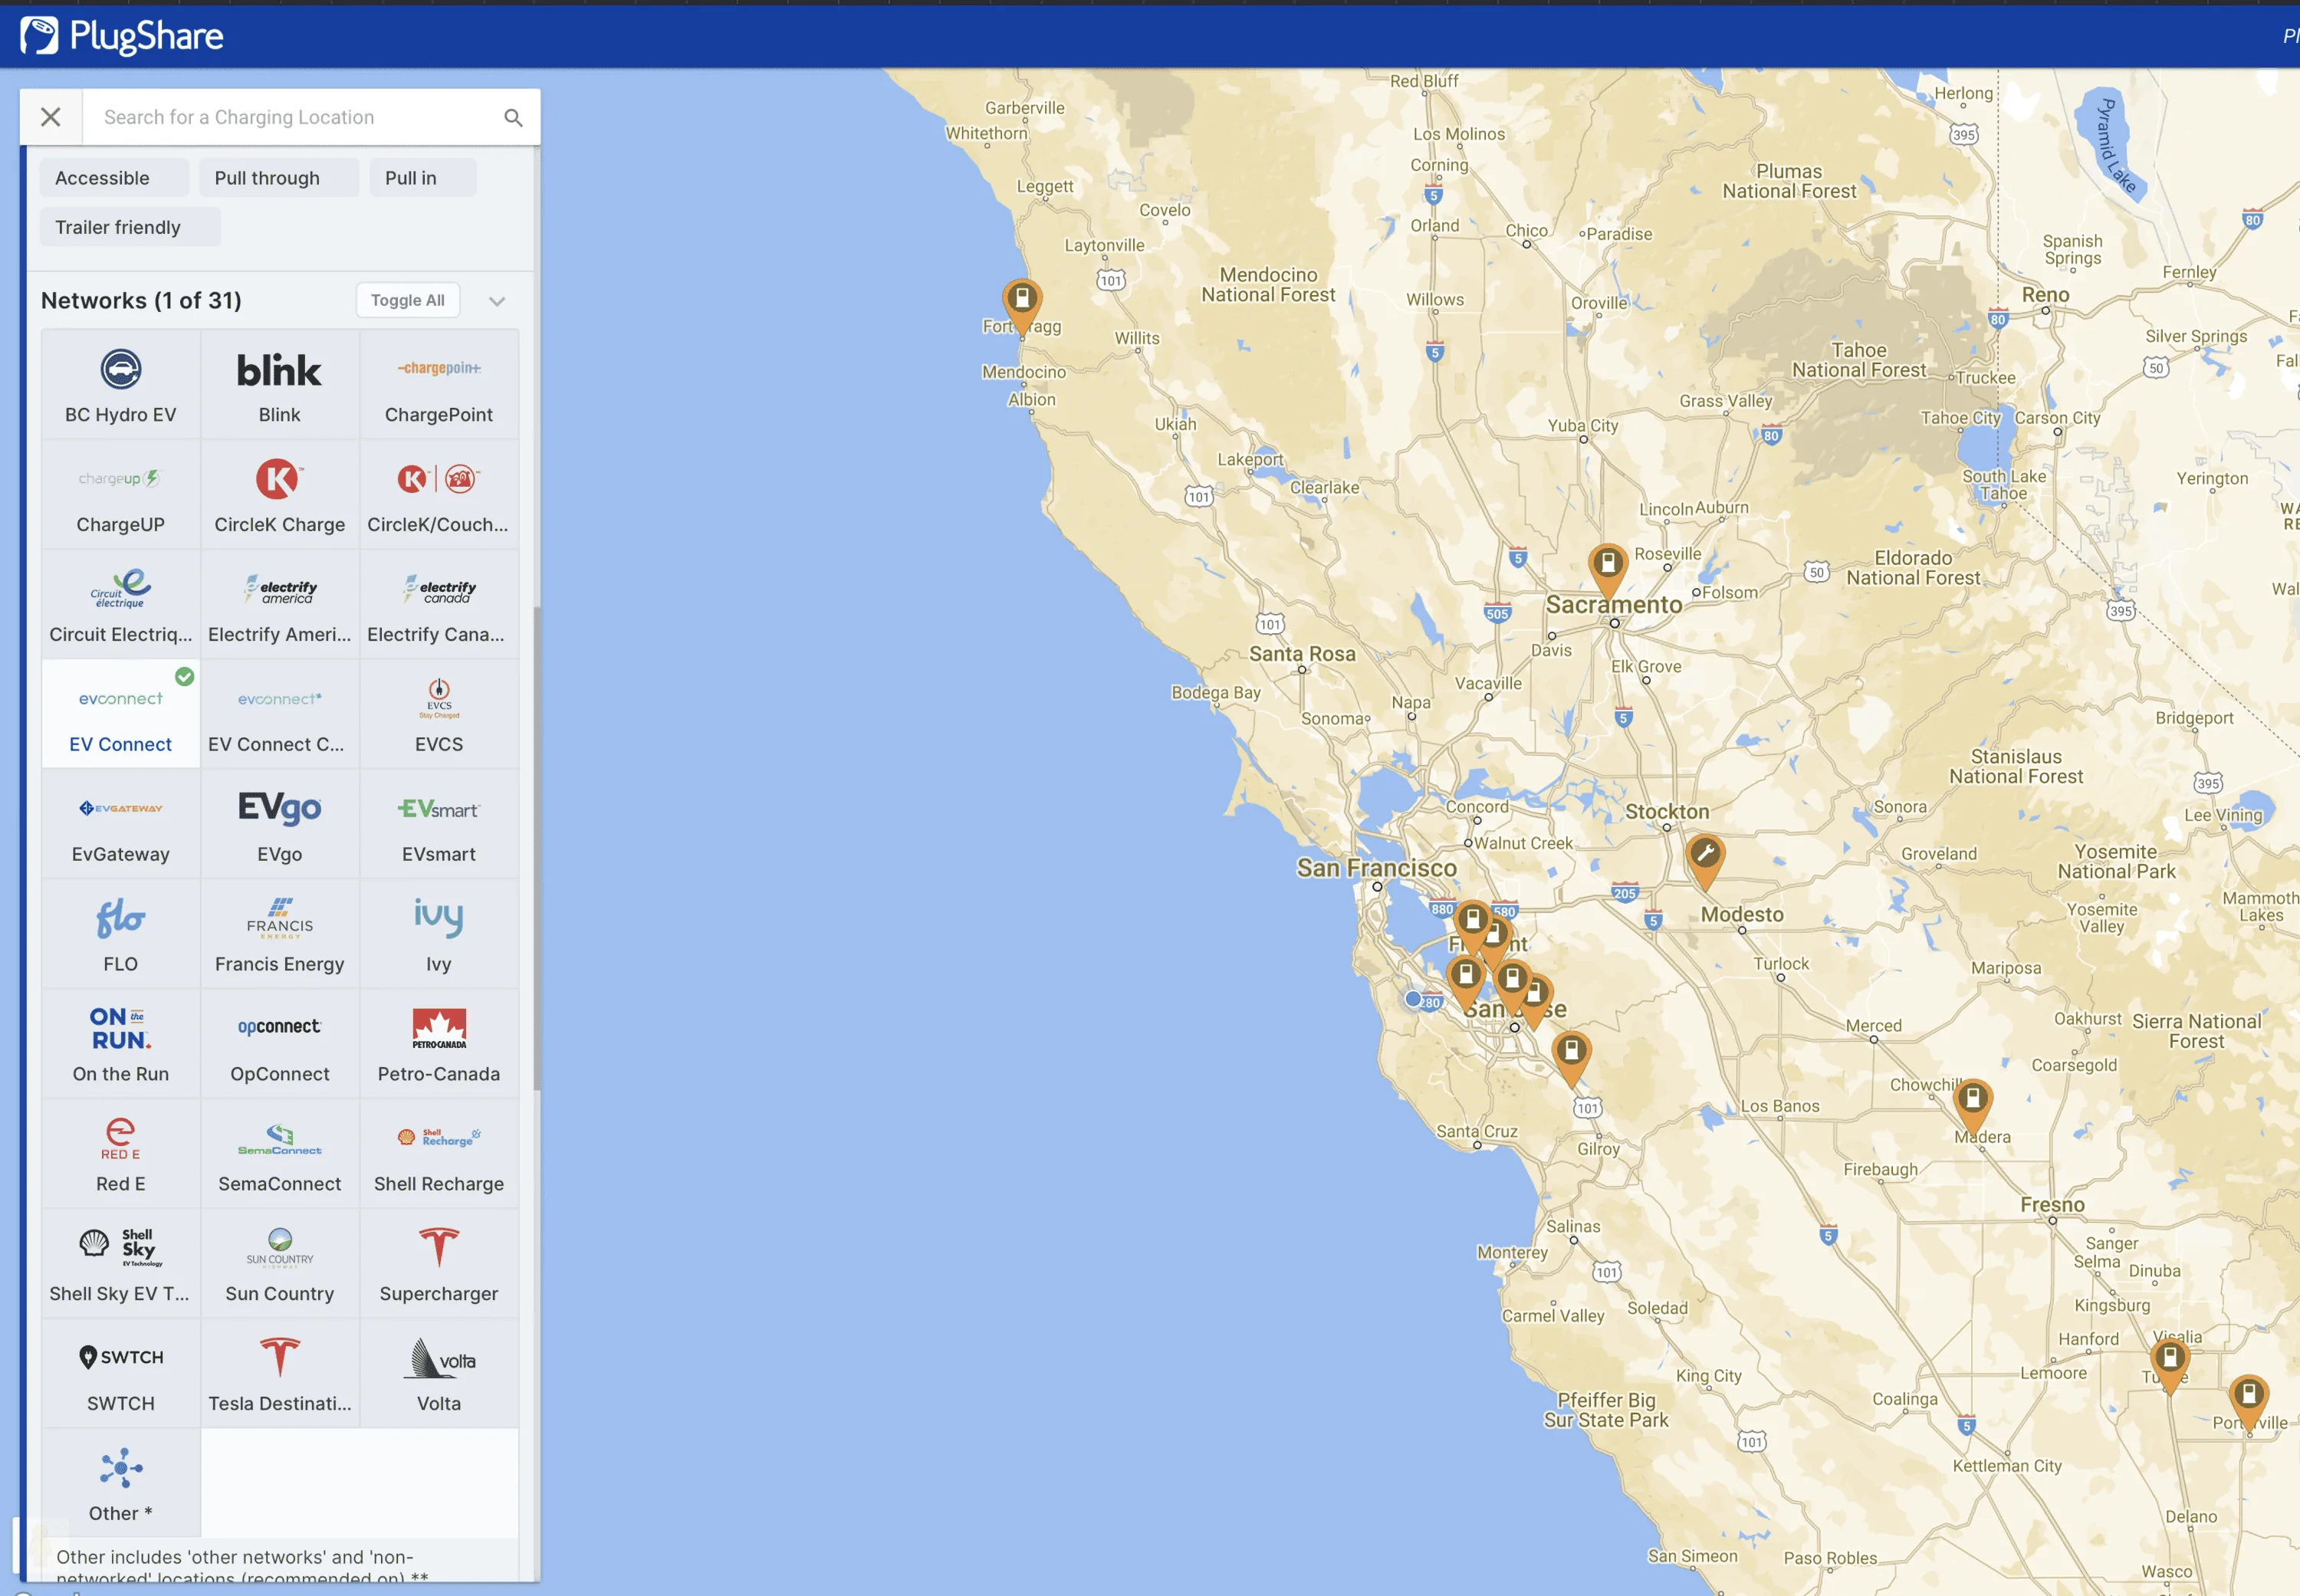This screenshot has height=1596, width=2300.
Task: Select the Tesla Destination network
Action: click(x=280, y=1374)
